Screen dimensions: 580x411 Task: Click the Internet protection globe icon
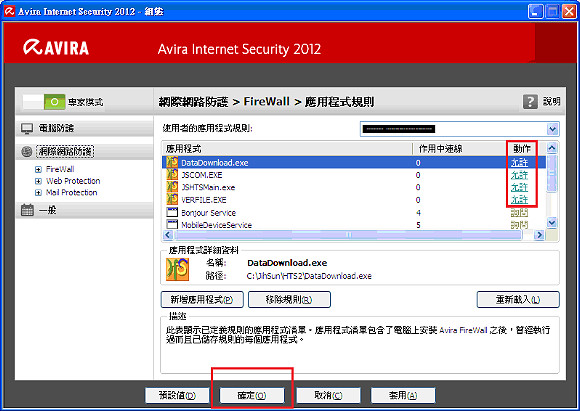[x=27, y=152]
